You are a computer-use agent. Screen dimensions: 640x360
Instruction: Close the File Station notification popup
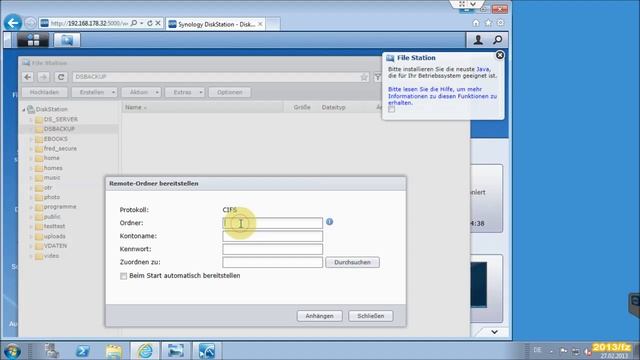tap(500, 55)
